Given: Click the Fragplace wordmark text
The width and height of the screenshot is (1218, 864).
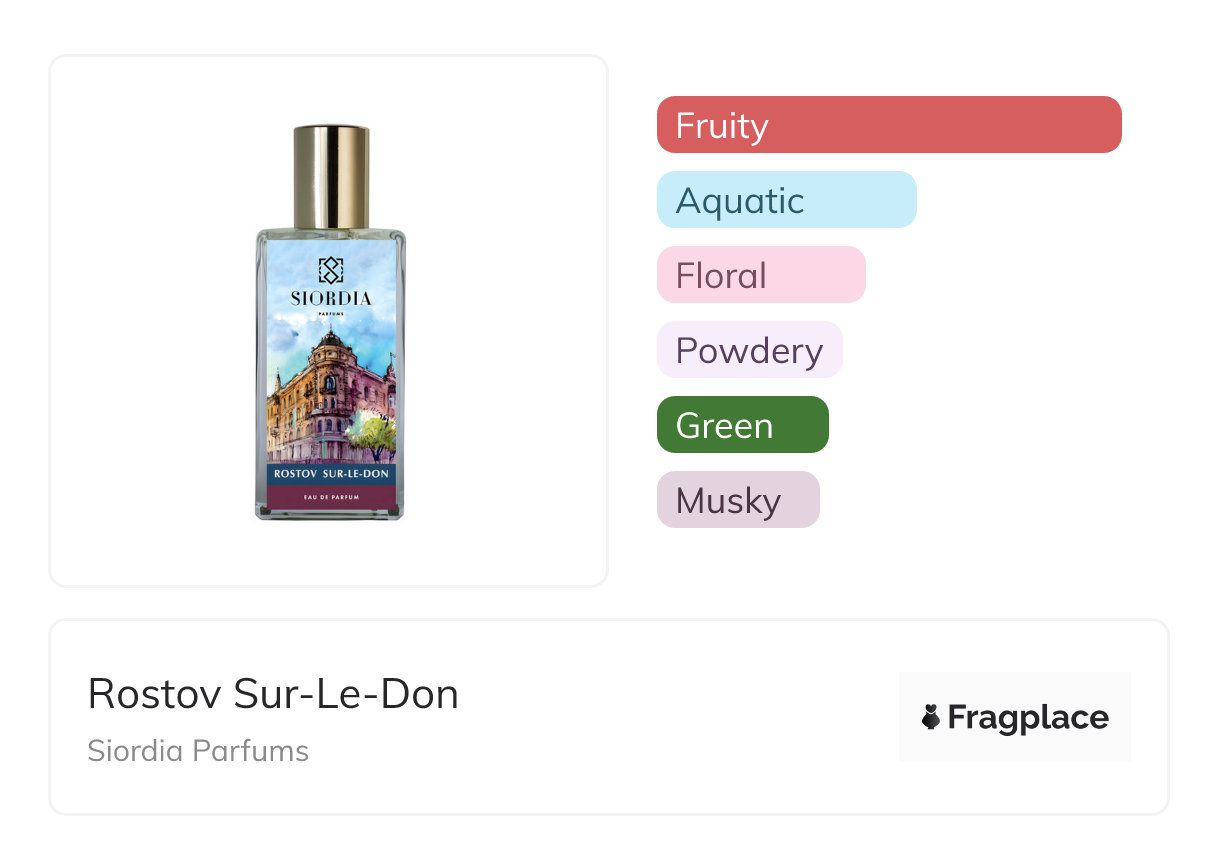Looking at the screenshot, I should click(1028, 718).
